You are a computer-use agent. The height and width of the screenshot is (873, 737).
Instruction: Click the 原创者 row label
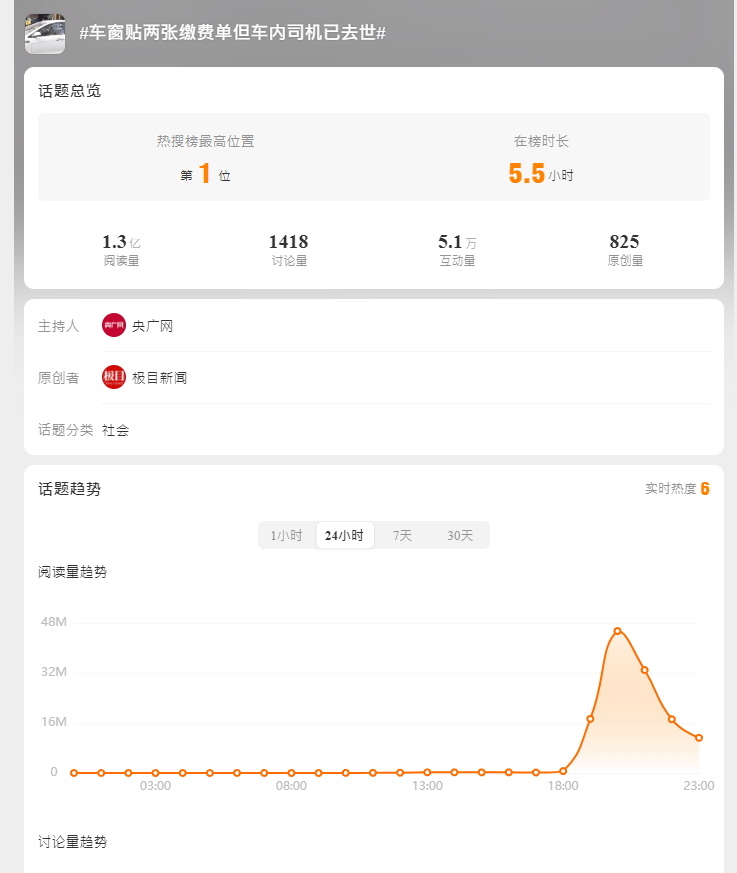(x=58, y=377)
